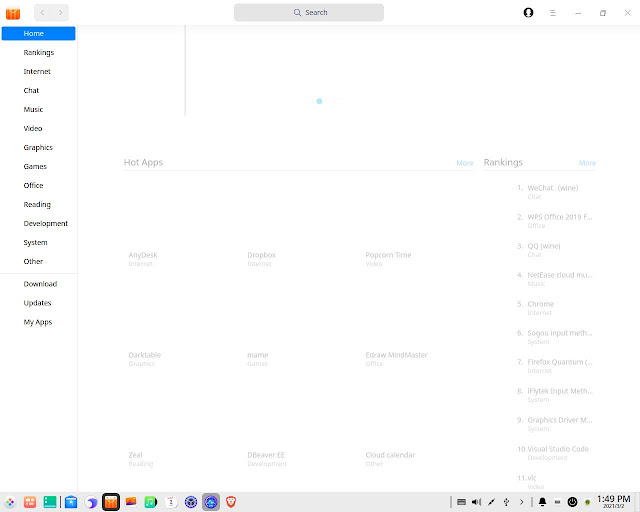Browse the Video category

(38, 128)
